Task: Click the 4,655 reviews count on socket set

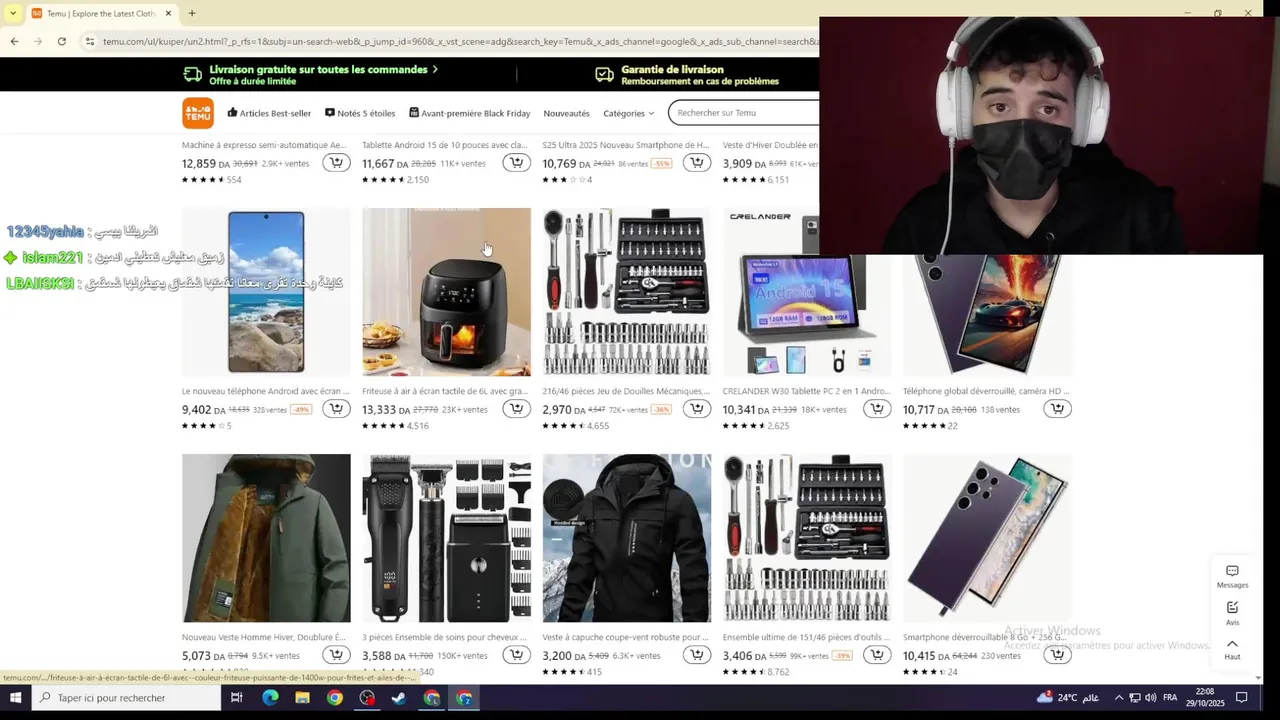Action: point(598,426)
